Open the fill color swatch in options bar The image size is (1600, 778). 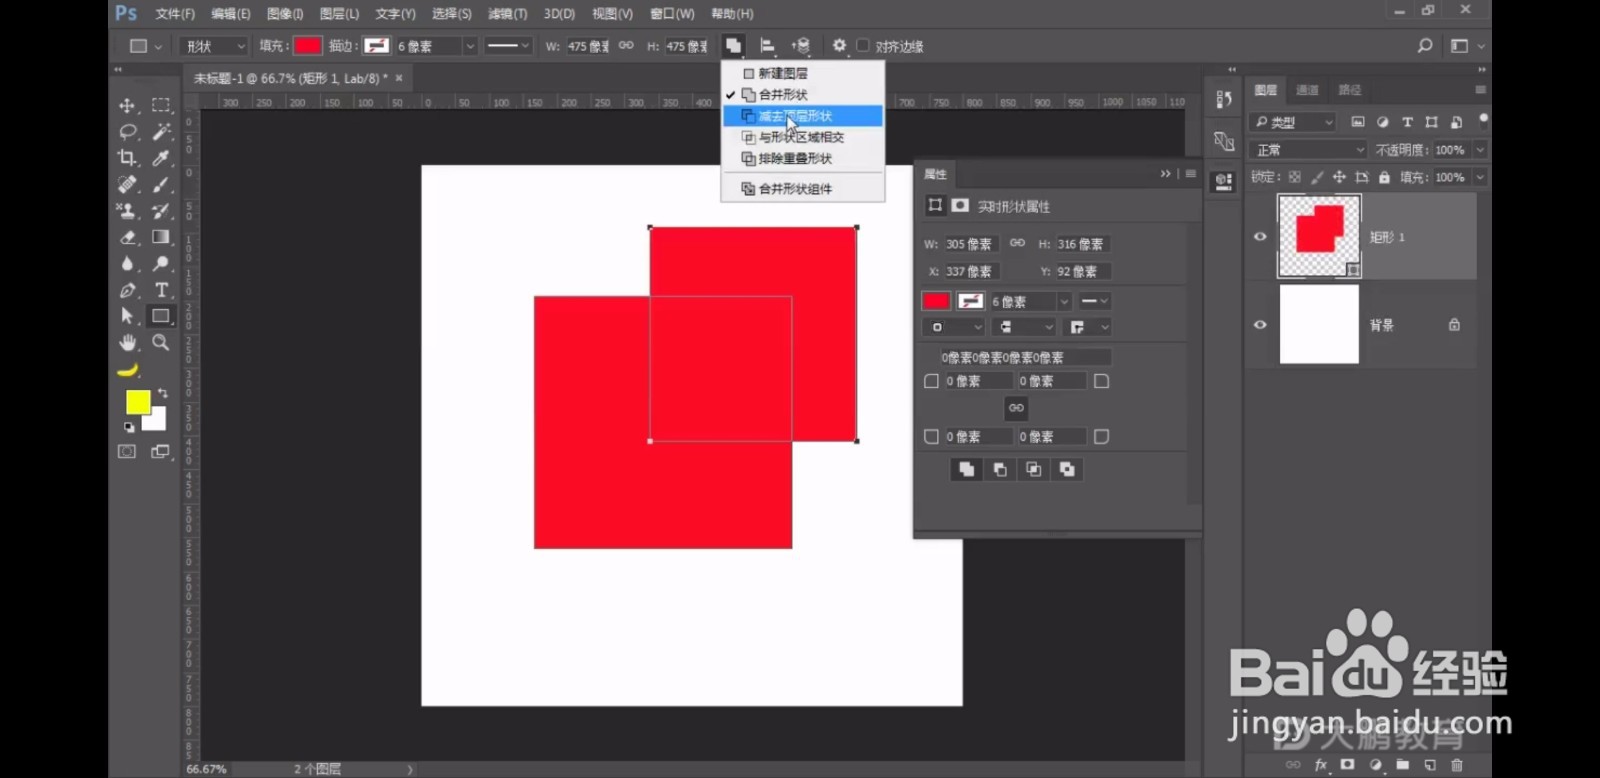pos(308,46)
